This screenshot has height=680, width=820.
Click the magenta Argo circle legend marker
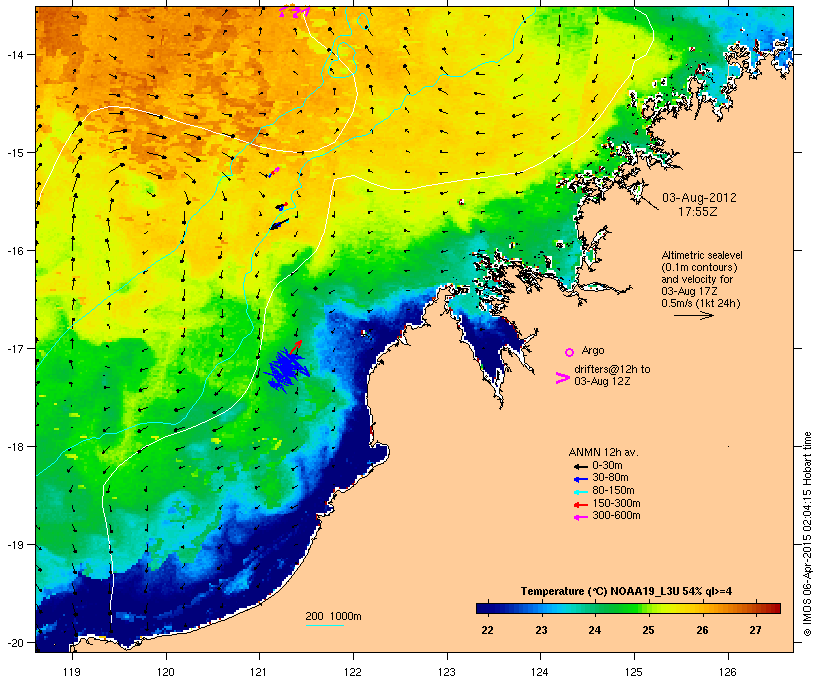click(x=570, y=353)
